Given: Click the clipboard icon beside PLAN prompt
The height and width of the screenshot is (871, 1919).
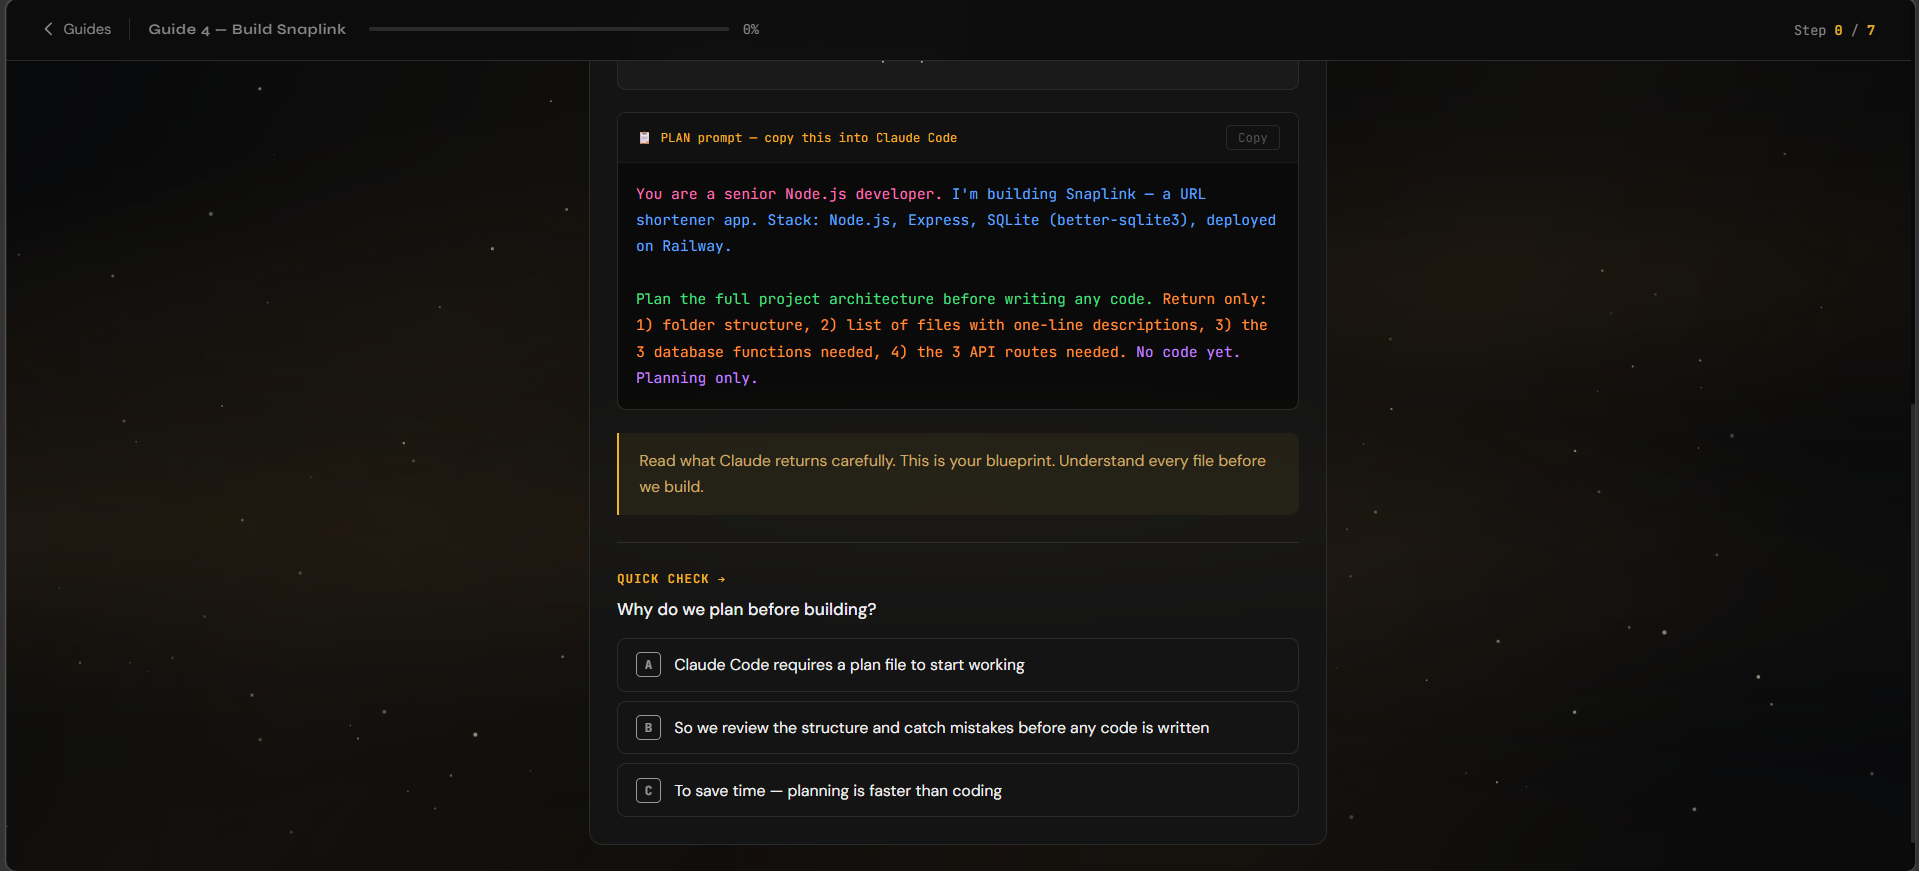Looking at the screenshot, I should 644,138.
